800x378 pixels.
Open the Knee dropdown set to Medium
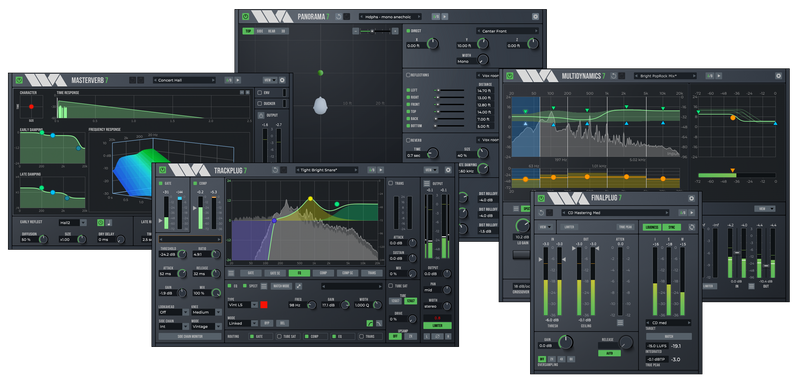(206, 312)
